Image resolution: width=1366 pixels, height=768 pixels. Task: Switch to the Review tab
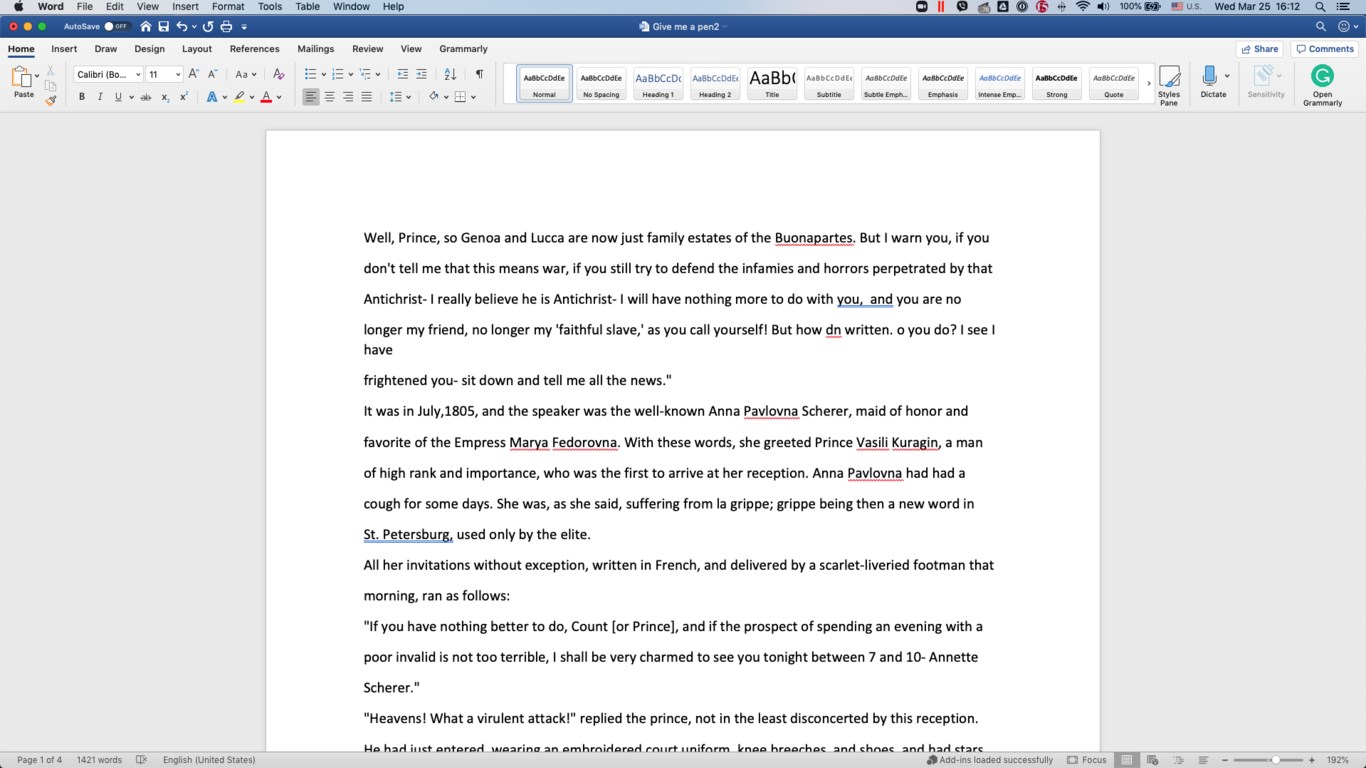[x=367, y=48]
